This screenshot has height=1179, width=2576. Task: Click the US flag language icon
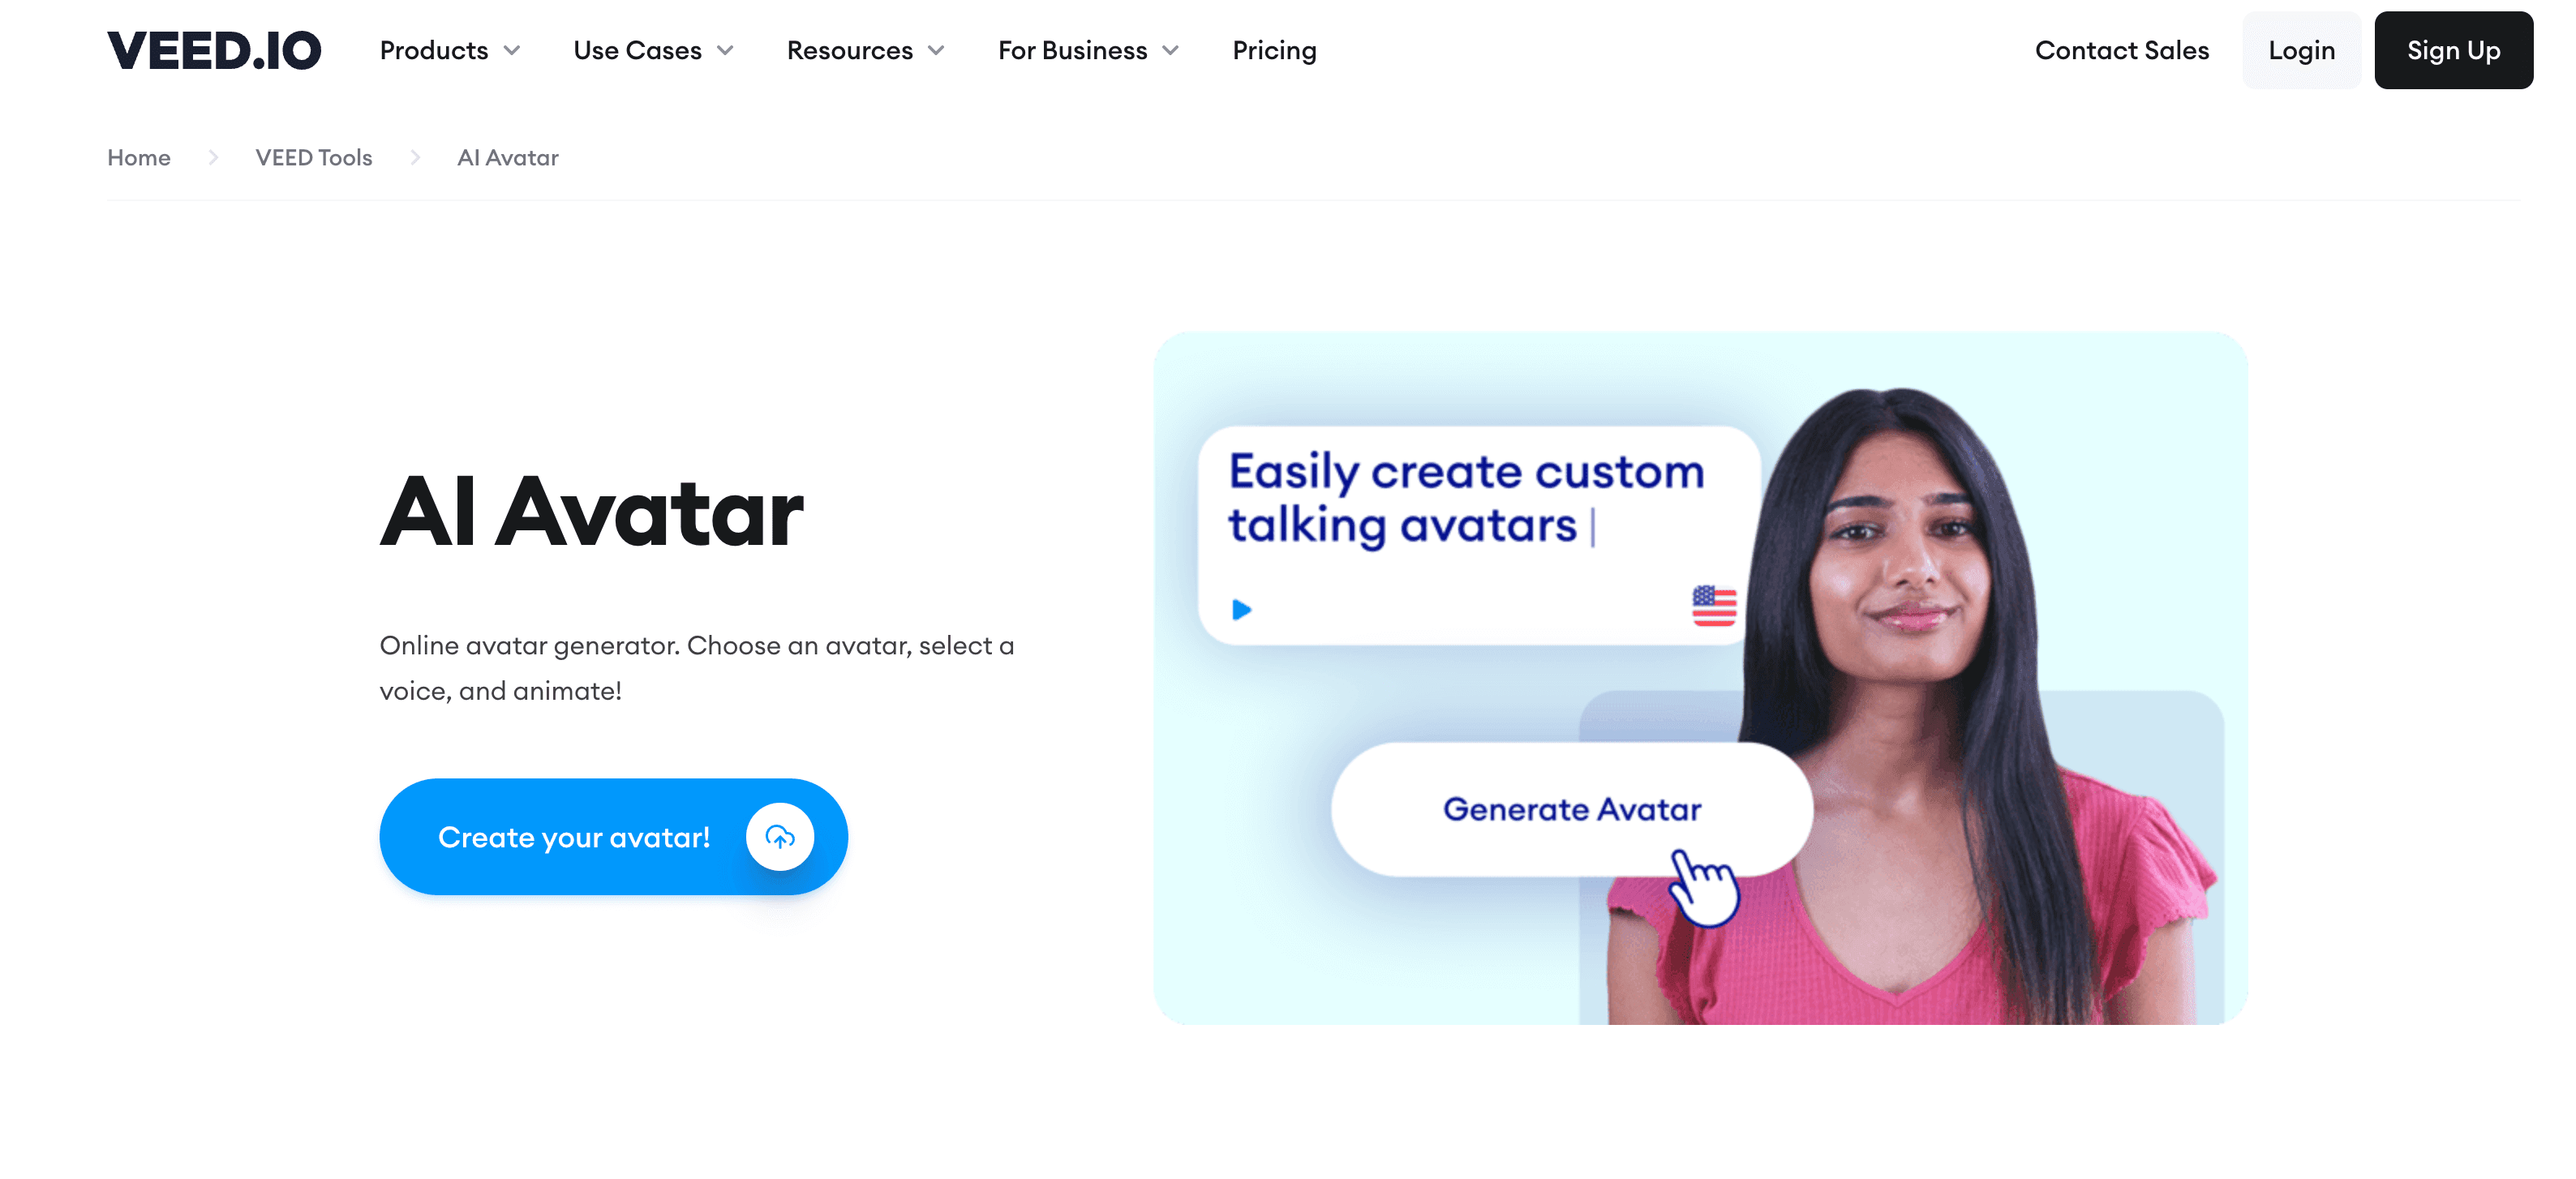pos(1714,606)
